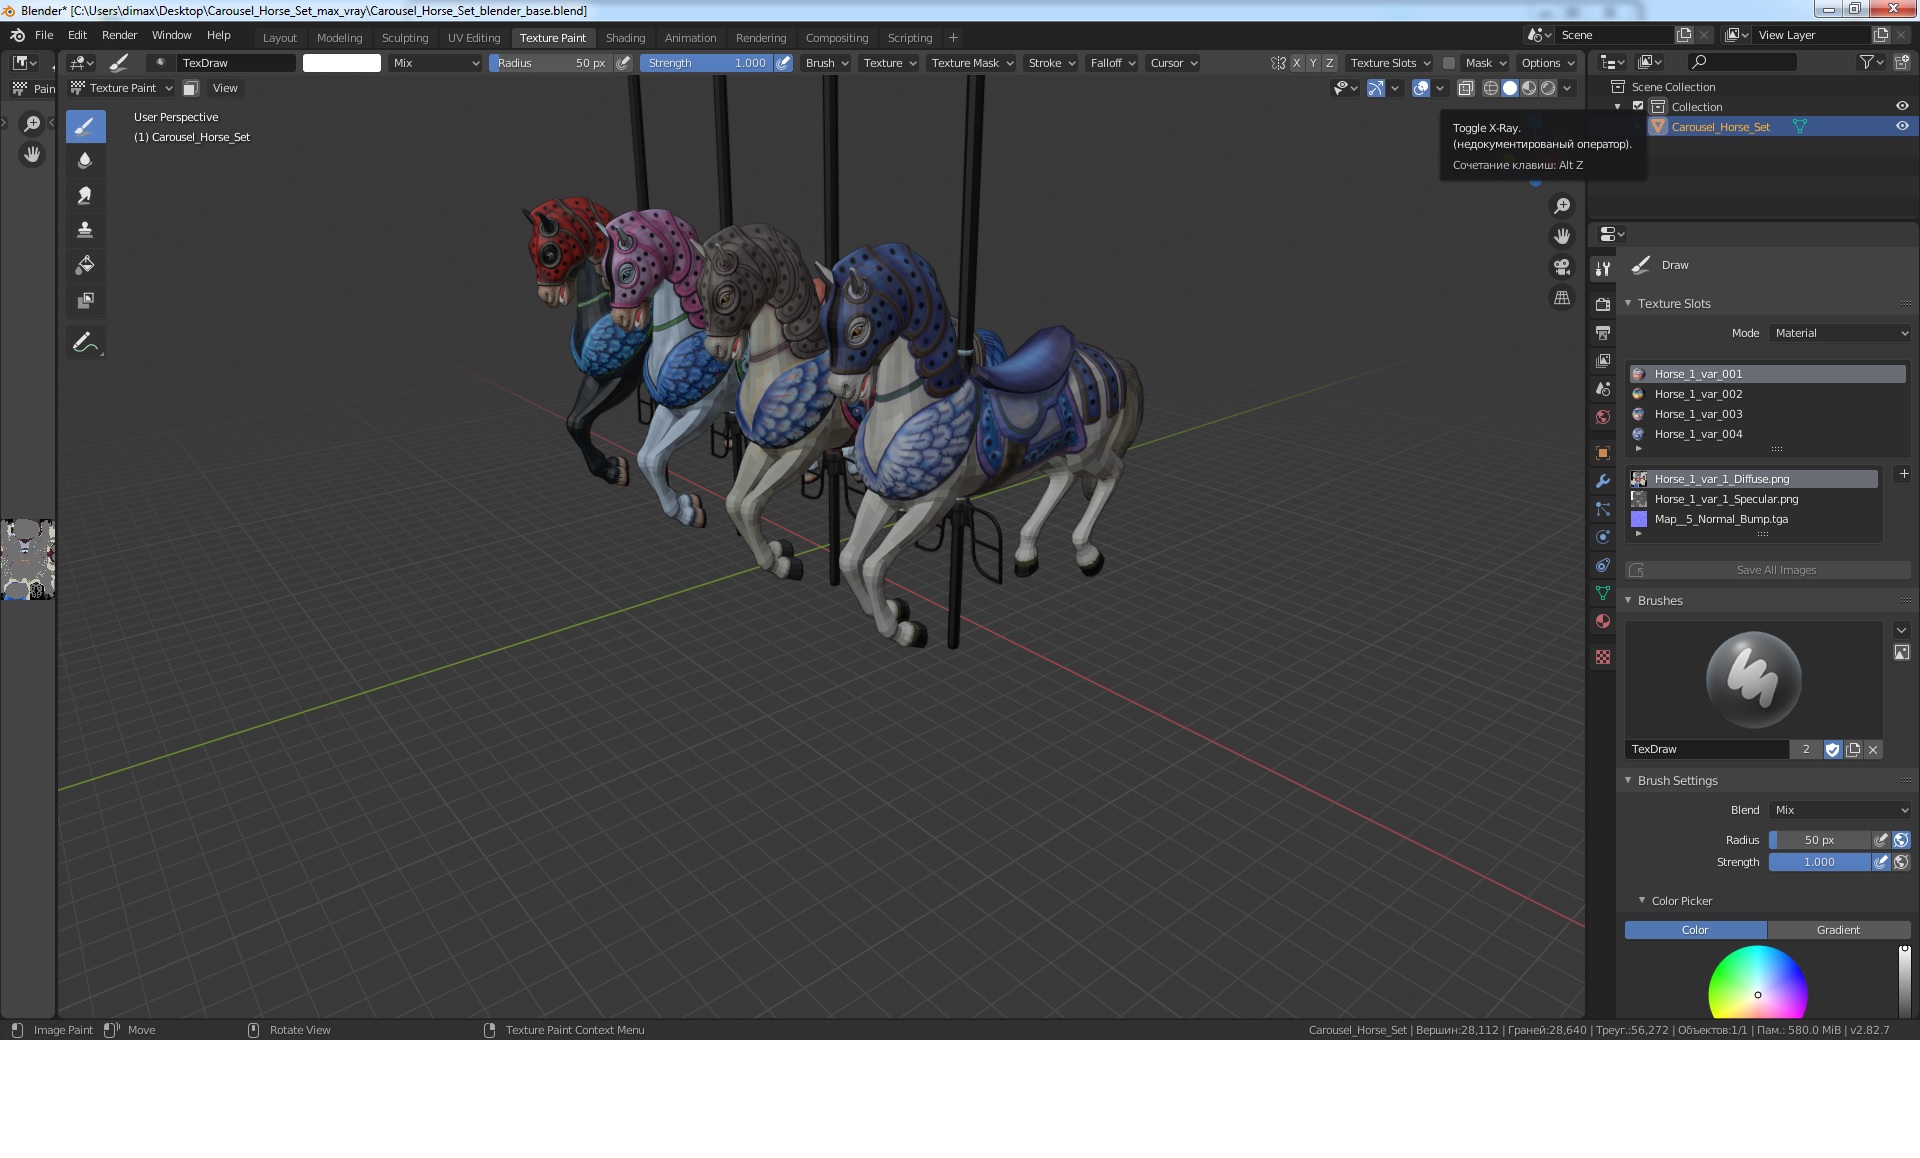Click the viewport pan hand icon
The width and height of the screenshot is (1920, 1158).
[1562, 237]
